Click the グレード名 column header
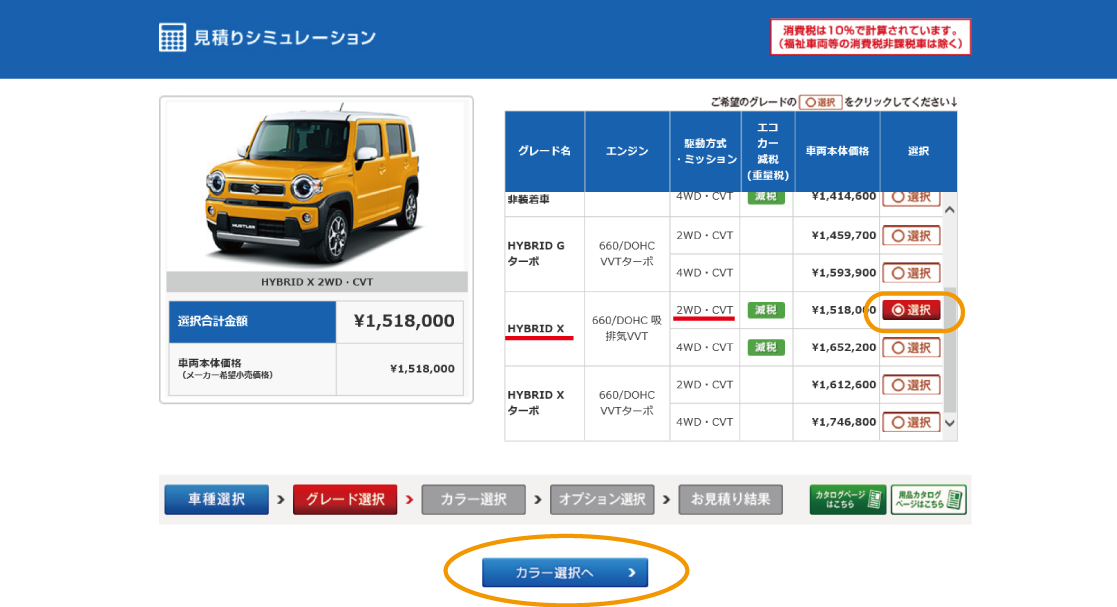The height and width of the screenshot is (607, 1117). (x=544, y=151)
